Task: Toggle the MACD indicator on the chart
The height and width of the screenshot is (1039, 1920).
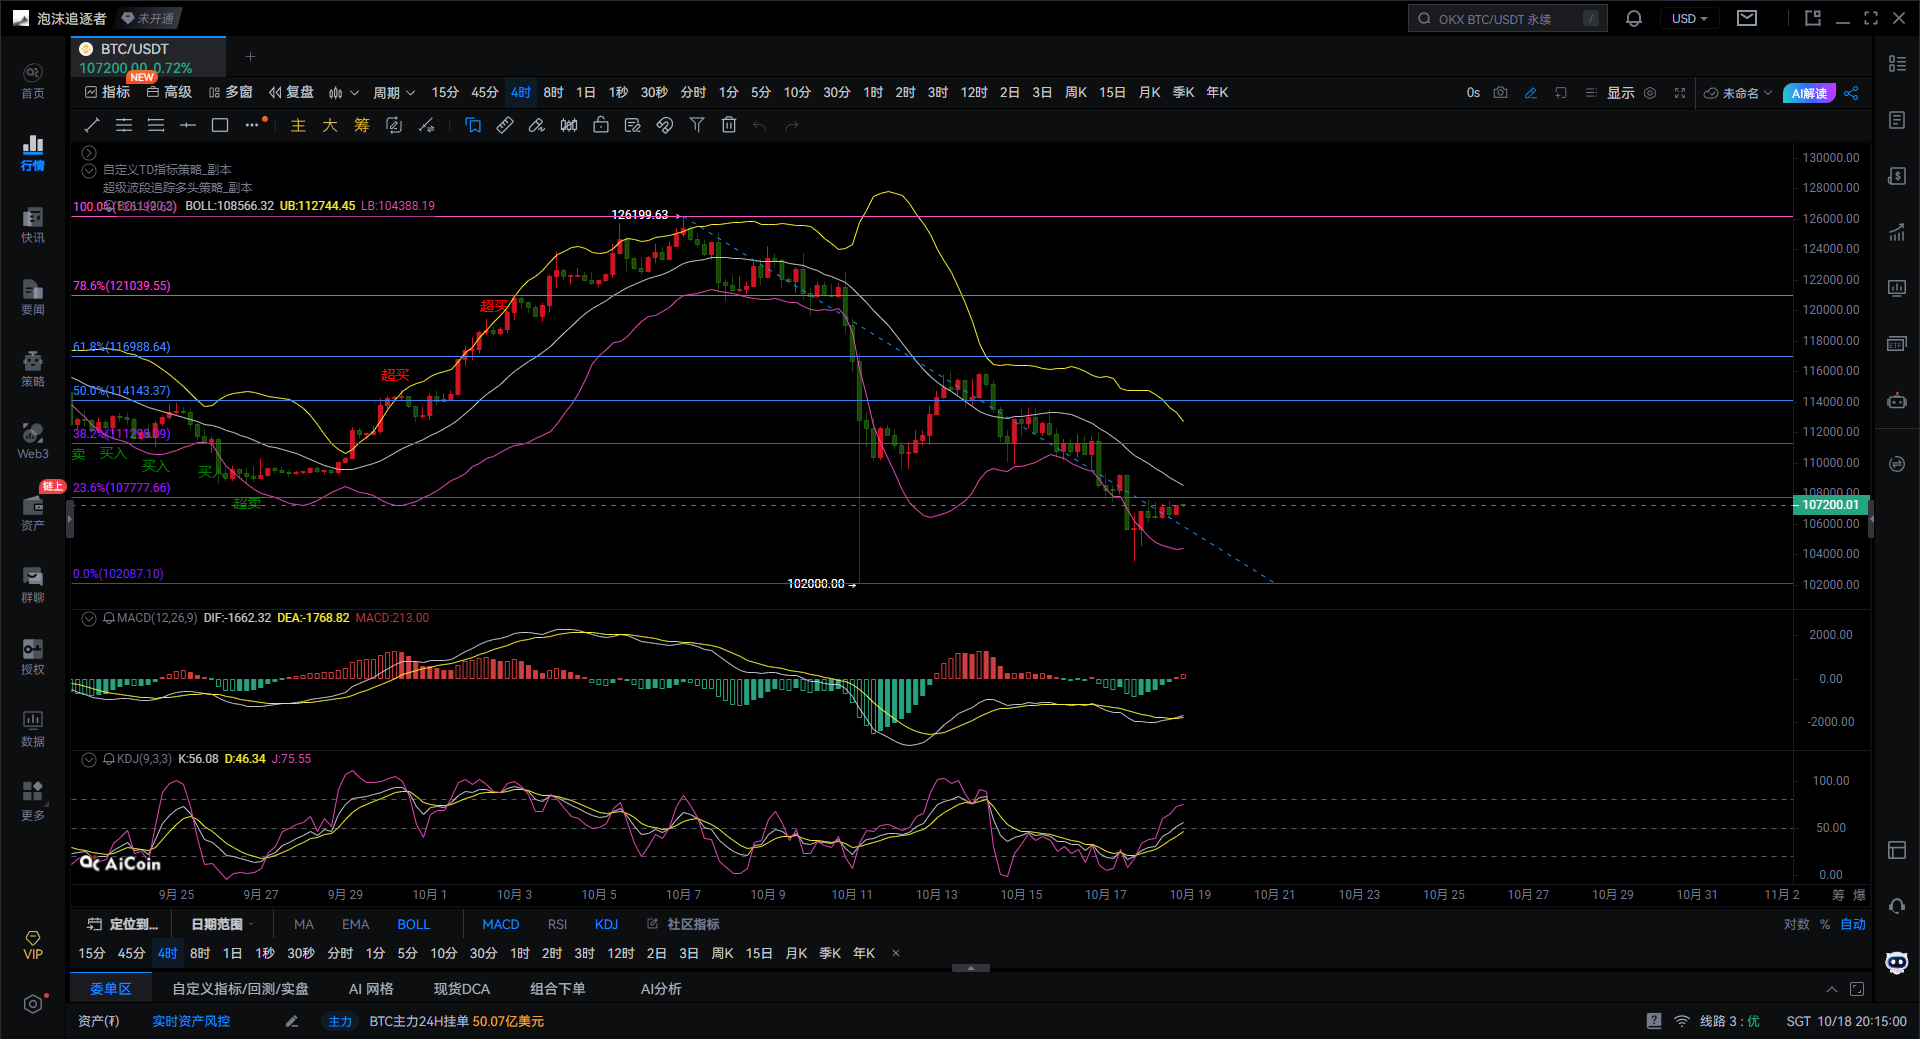Action: point(500,924)
